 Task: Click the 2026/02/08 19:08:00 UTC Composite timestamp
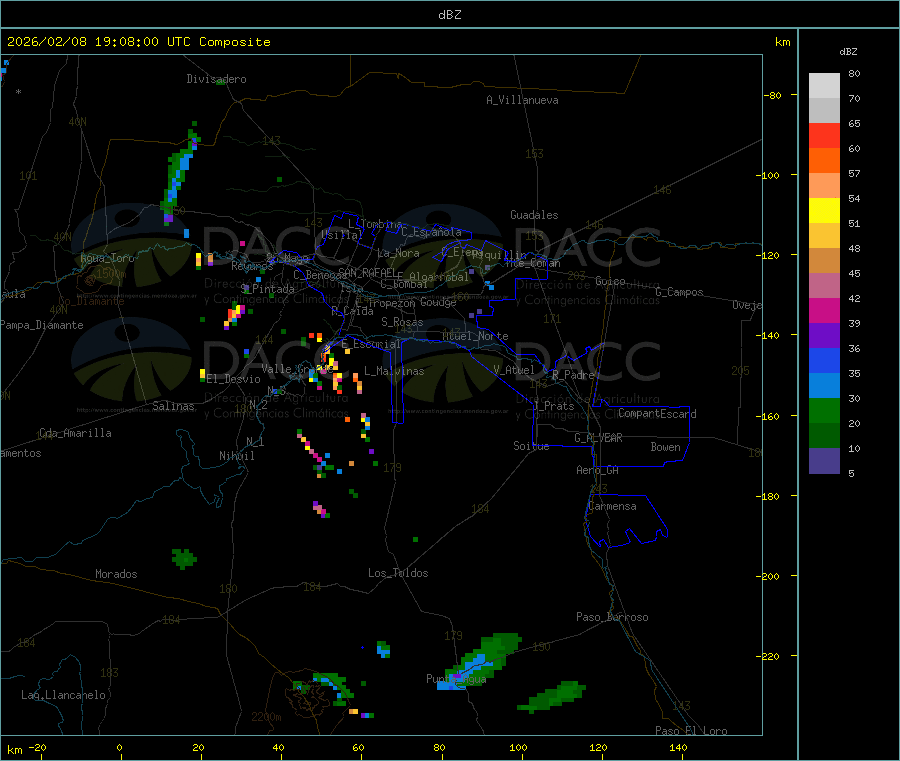pyautogui.click(x=138, y=42)
